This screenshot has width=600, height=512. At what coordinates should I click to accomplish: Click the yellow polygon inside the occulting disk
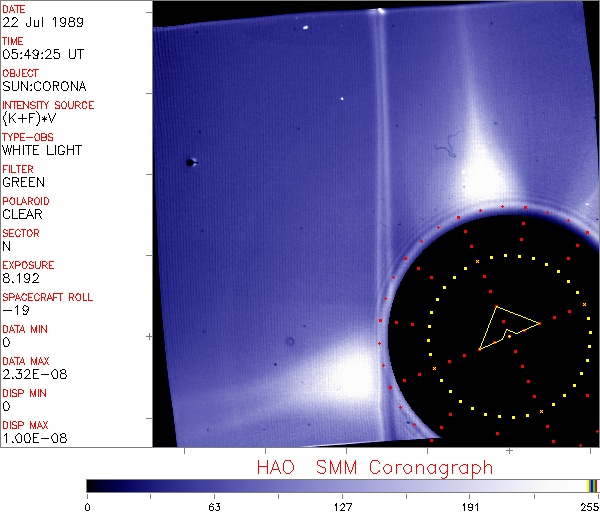click(x=509, y=328)
